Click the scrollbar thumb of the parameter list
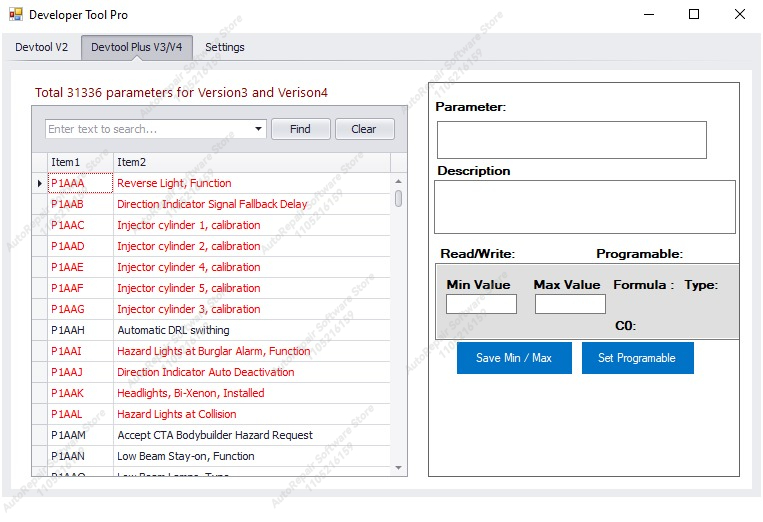The height and width of the screenshot is (522, 763). coord(399,198)
